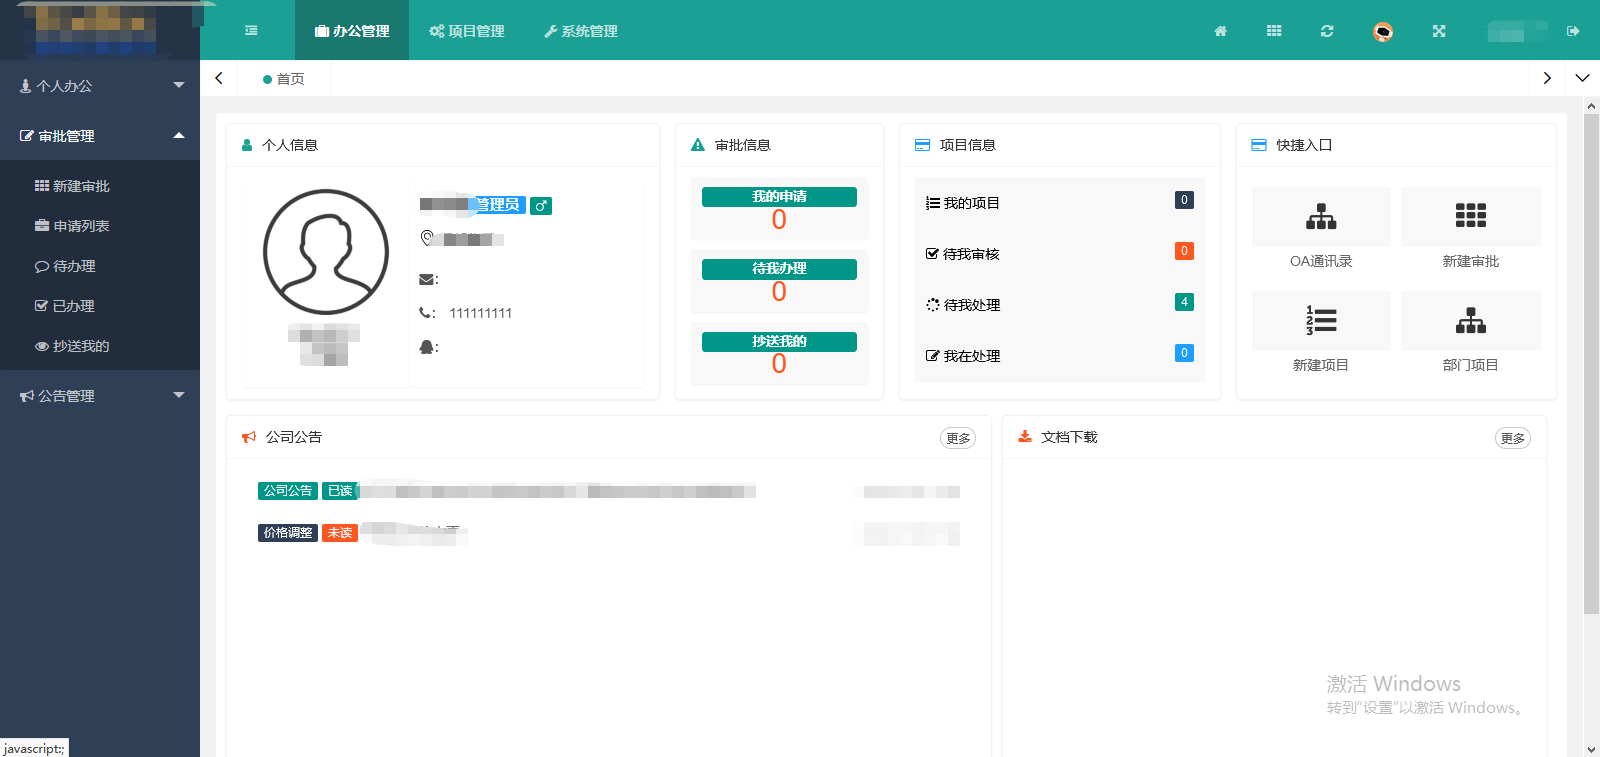Click the large profile avatar picture
This screenshot has width=1600, height=757.
(x=326, y=252)
